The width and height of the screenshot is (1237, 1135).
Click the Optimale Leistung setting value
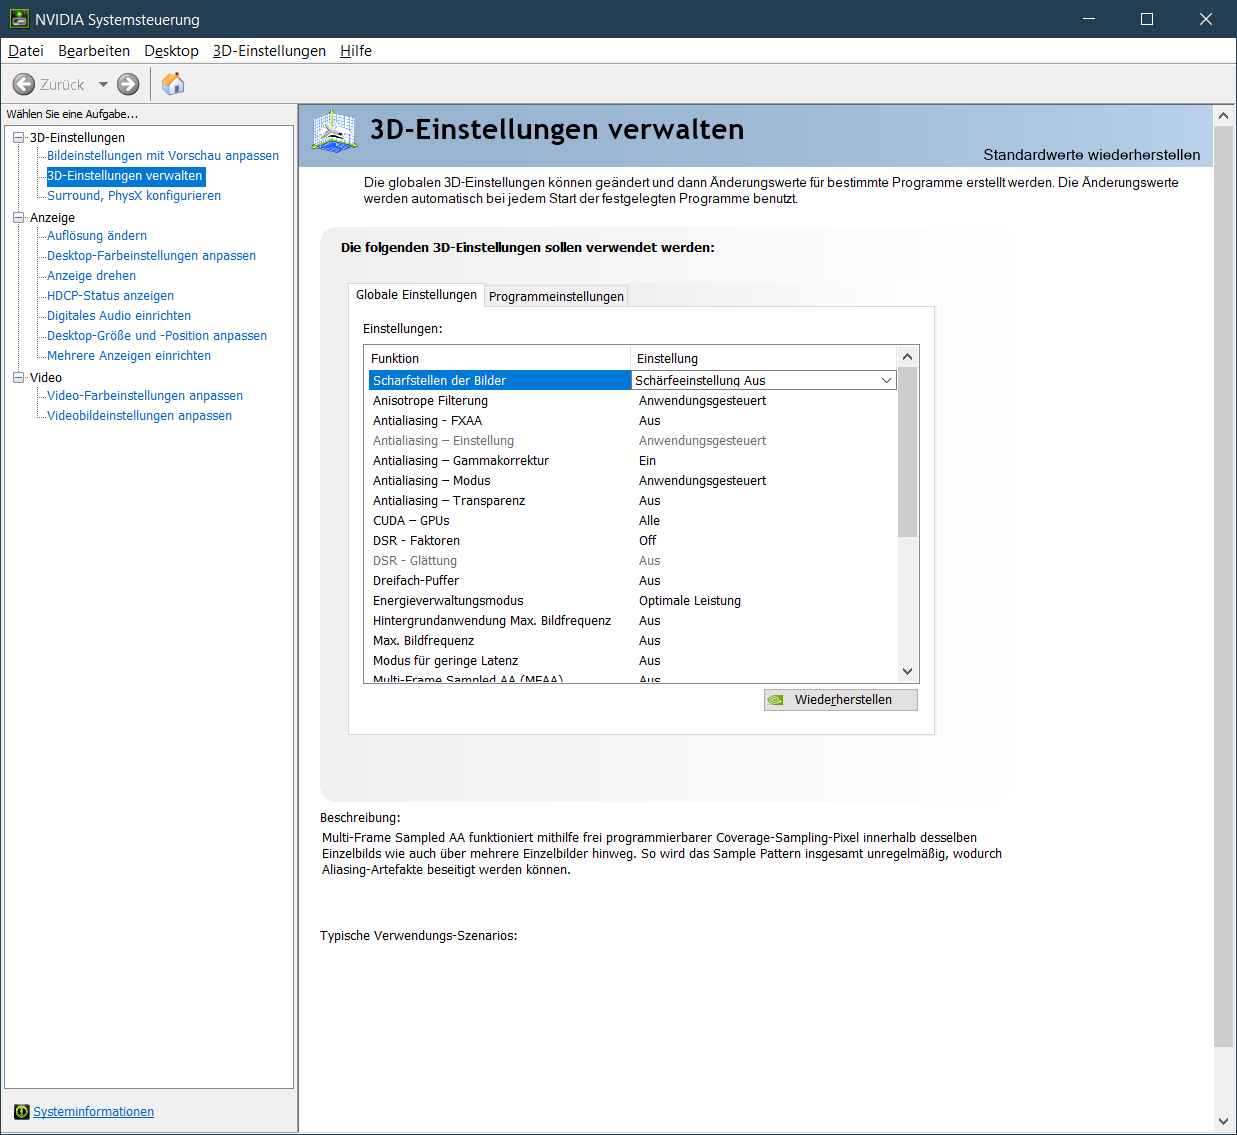click(x=690, y=600)
